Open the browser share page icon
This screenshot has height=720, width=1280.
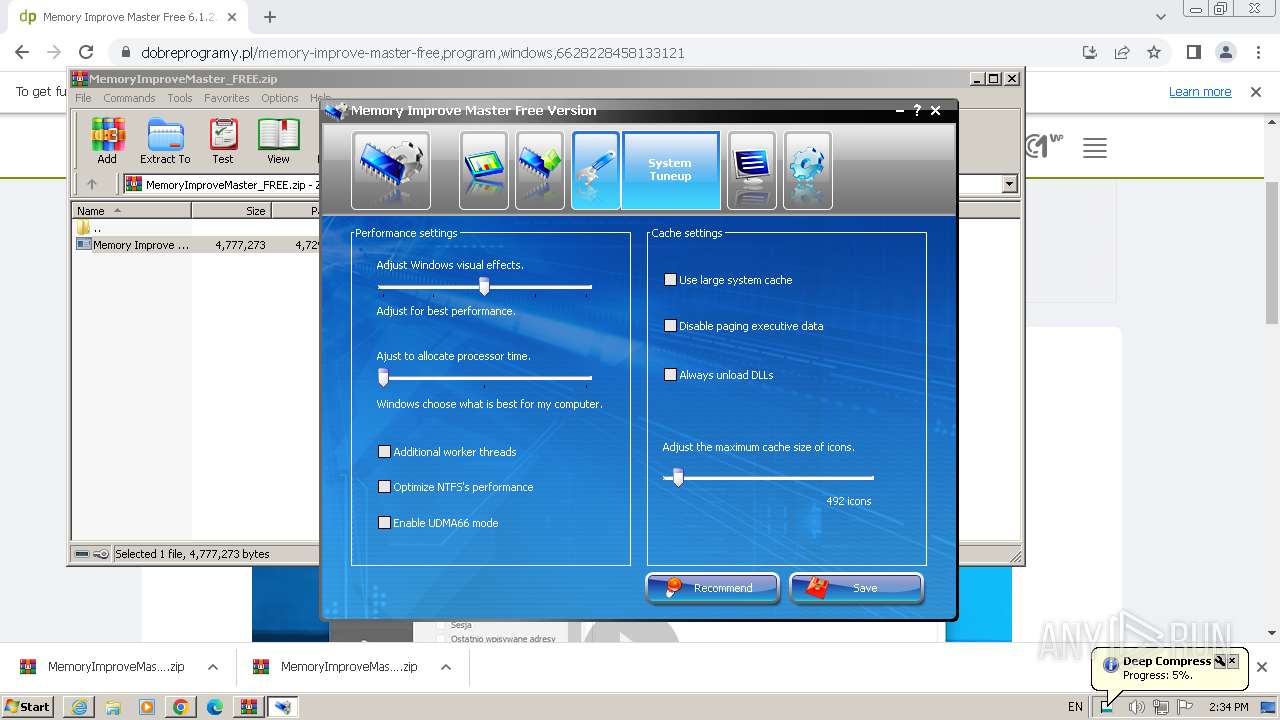(1122, 53)
